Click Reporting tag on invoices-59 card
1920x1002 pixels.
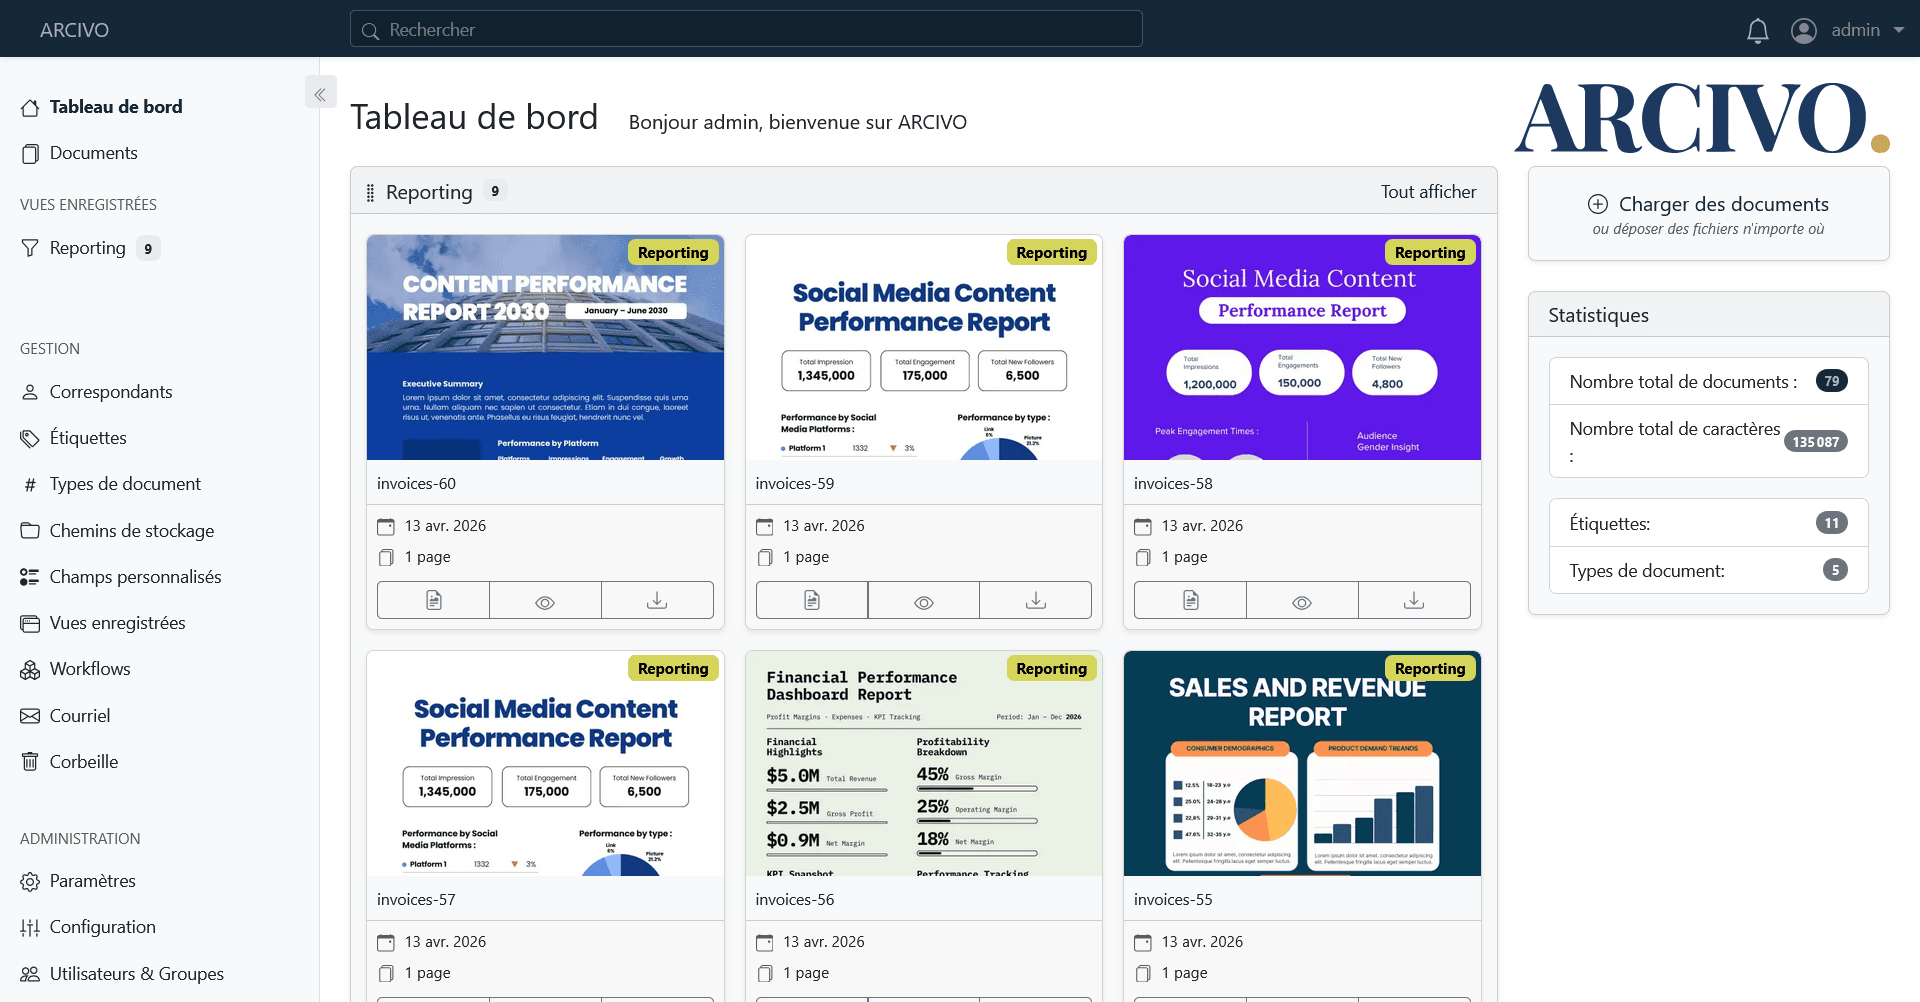tap(1051, 253)
